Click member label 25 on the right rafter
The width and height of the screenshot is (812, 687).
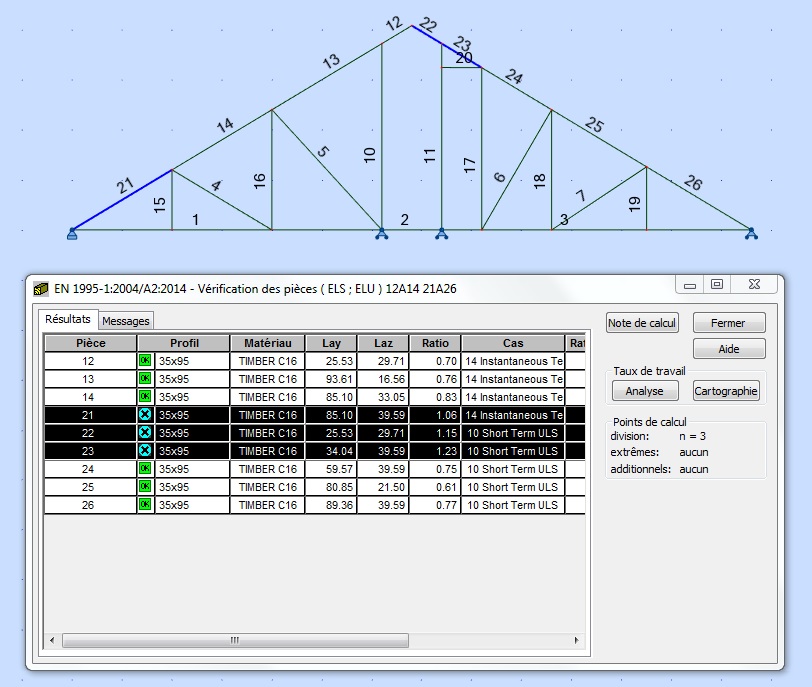[594, 124]
